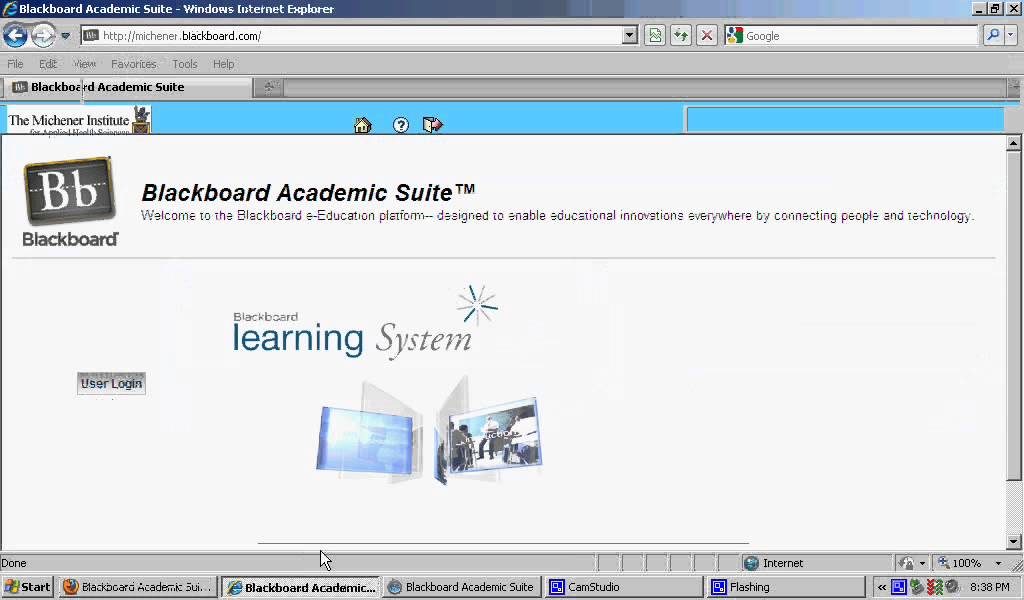
Task: Click the Blackboard Bb logo
Action: 70,202
